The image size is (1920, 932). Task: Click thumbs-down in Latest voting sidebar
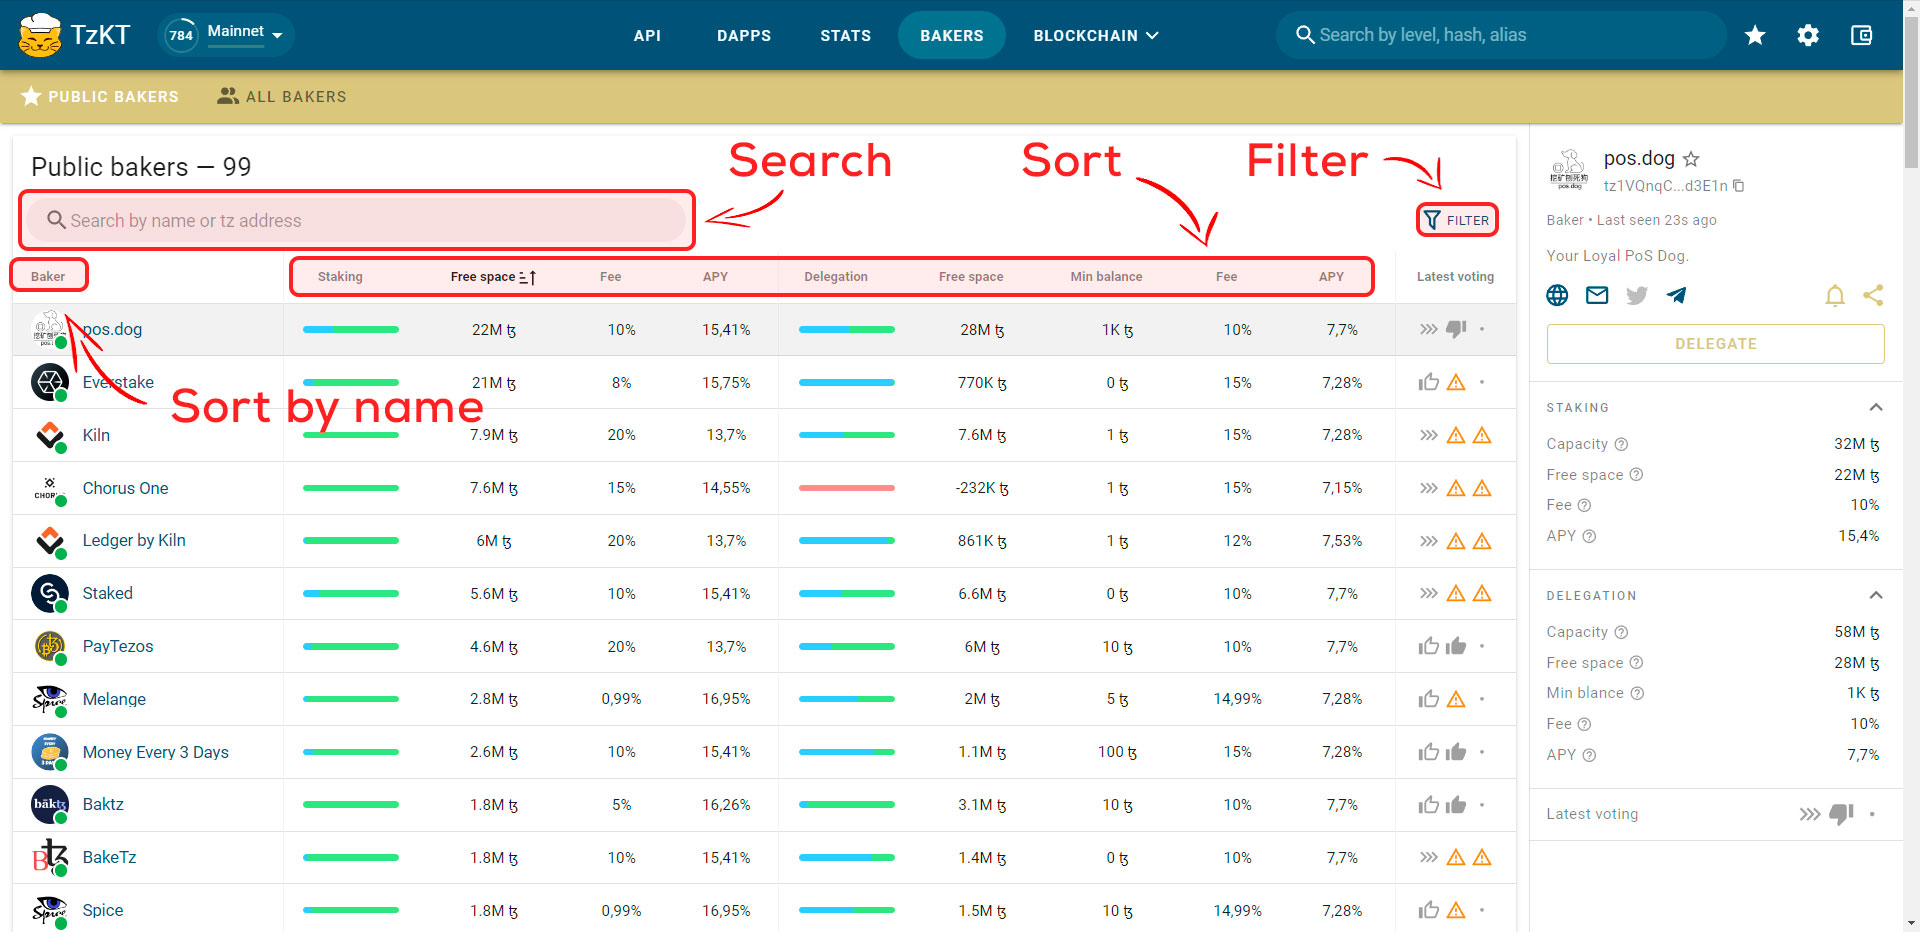pyautogui.click(x=1841, y=814)
